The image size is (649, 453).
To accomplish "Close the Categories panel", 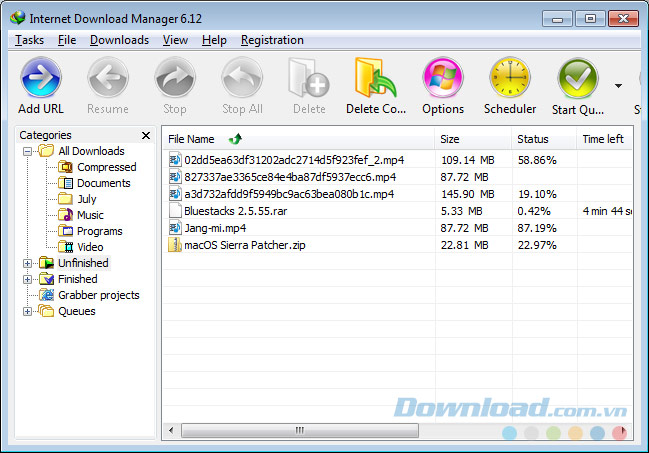I will pyautogui.click(x=146, y=135).
